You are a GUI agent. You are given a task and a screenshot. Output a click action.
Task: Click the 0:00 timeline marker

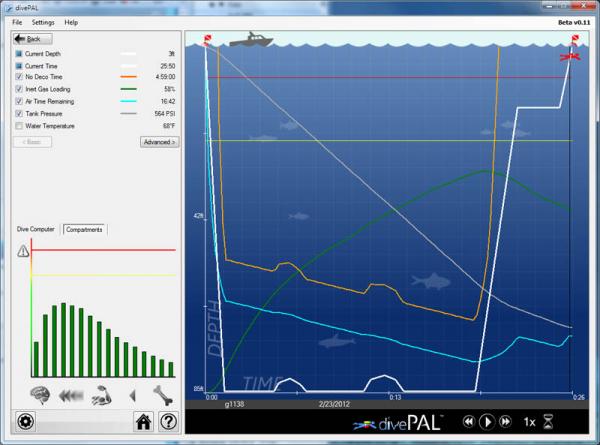point(212,398)
